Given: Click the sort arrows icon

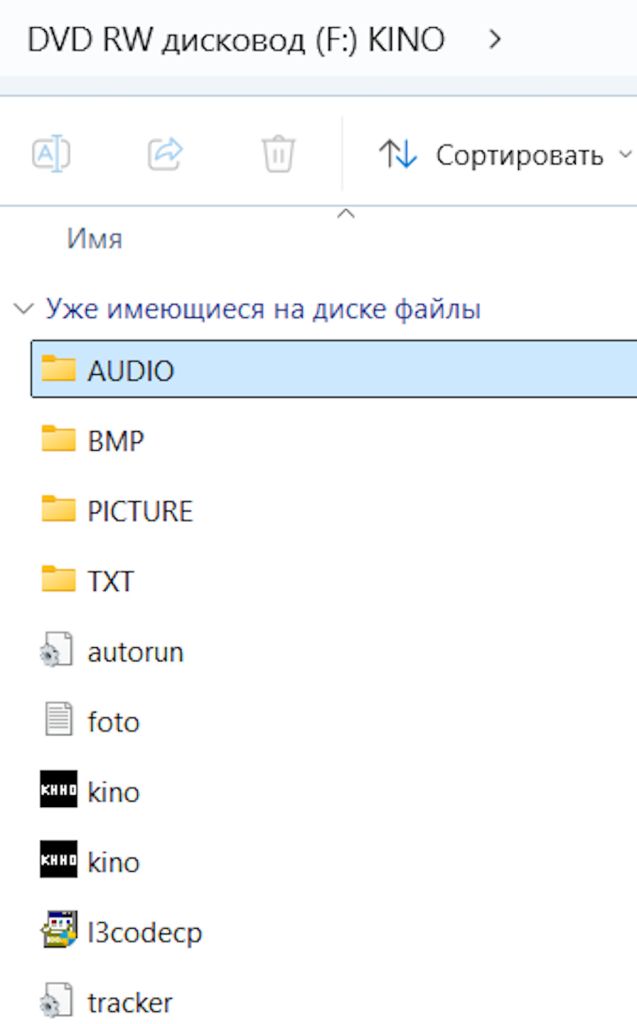Looking at the screenshot, I should click(398, 154).
